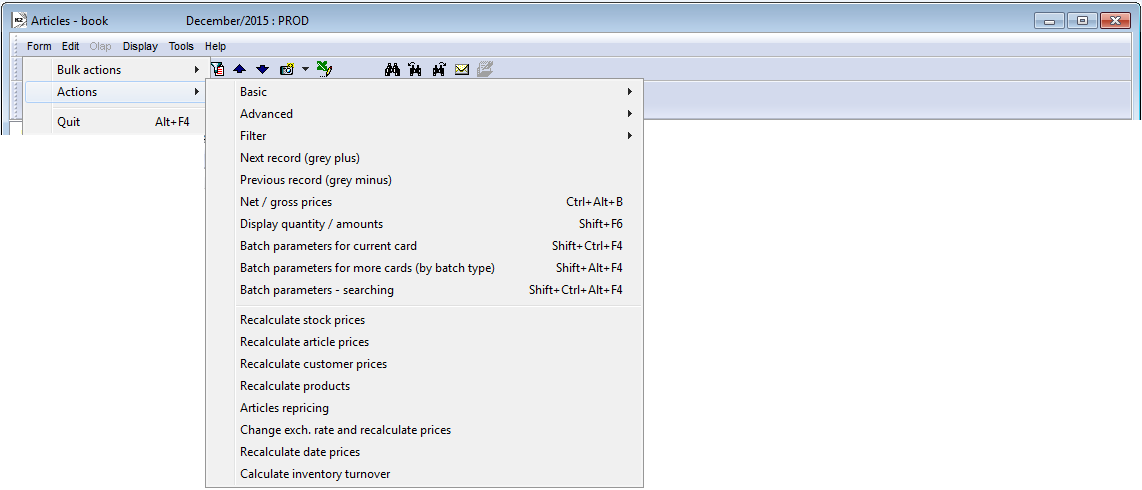Click the filter icon in the toolbar
The height and width of the screenshot is (490, 1142).
(217, 69)
